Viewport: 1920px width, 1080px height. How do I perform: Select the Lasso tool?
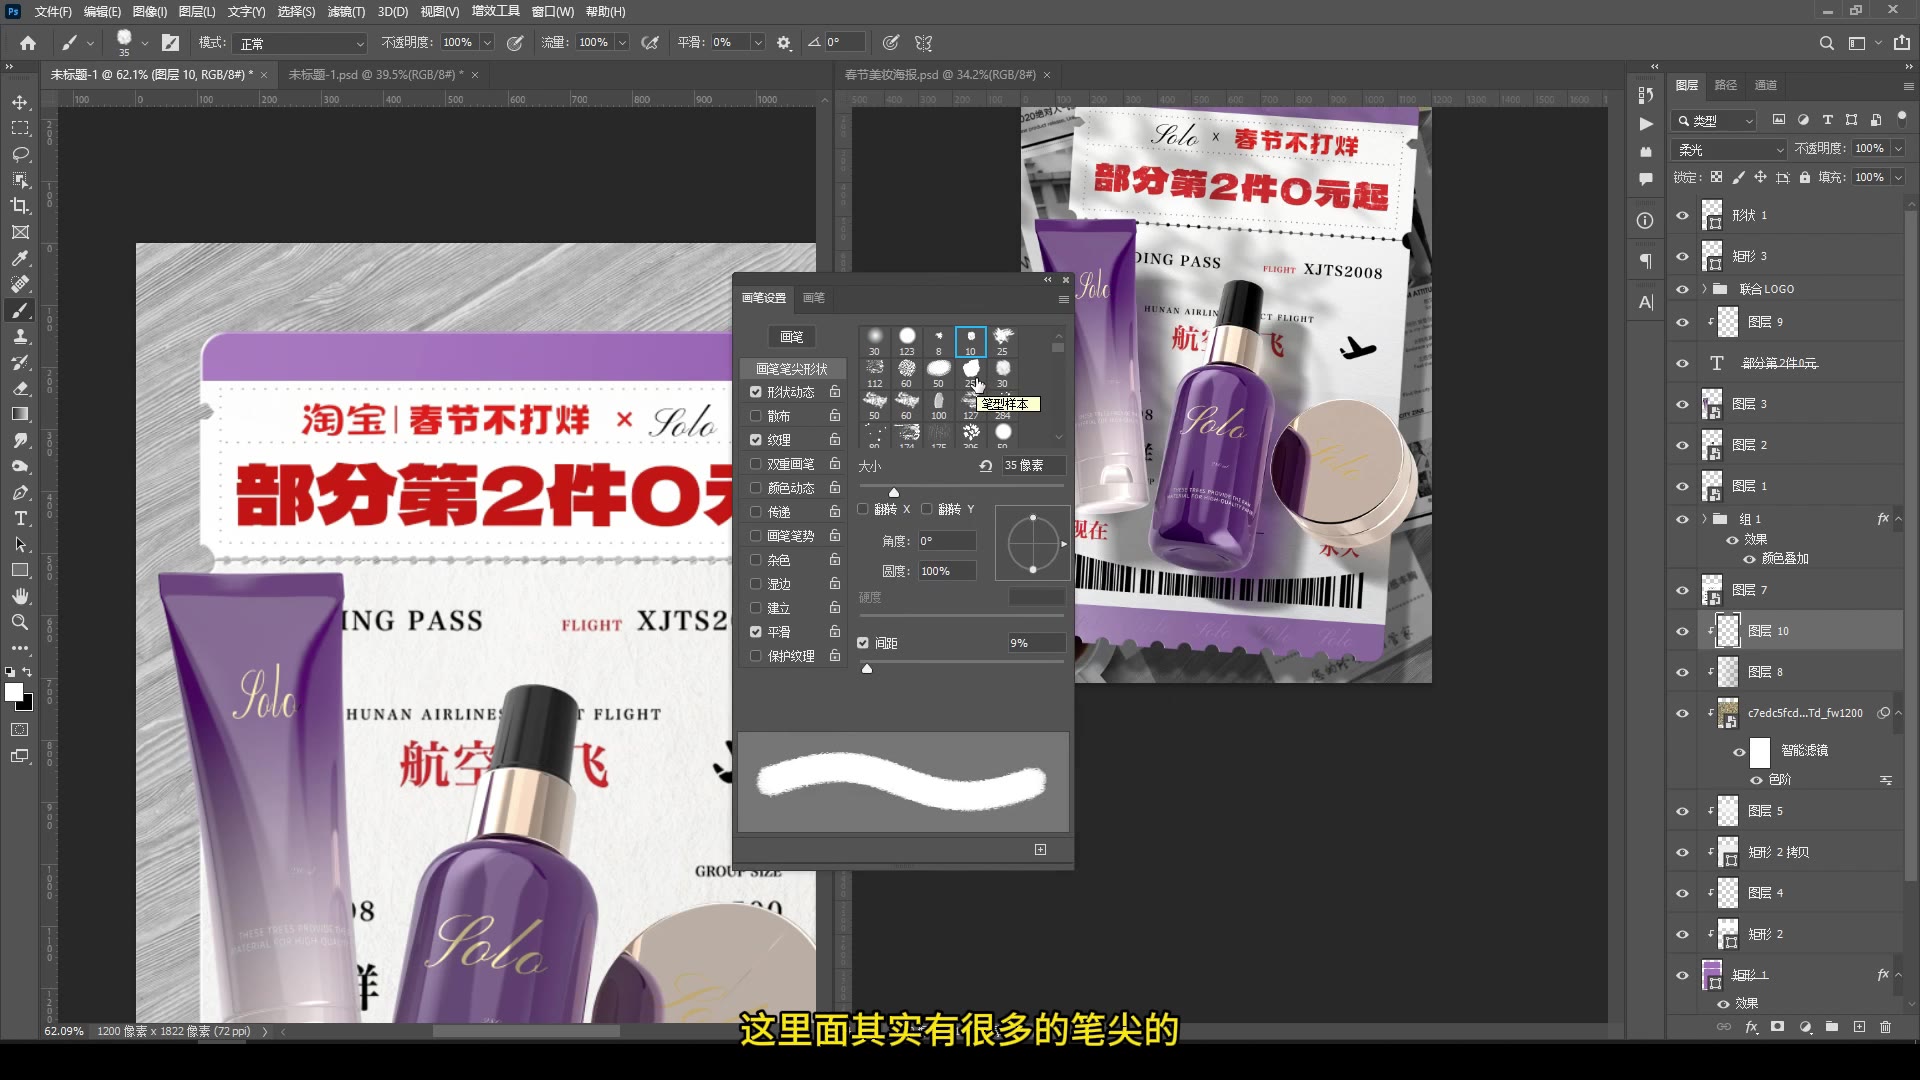[x=20, y=155]
